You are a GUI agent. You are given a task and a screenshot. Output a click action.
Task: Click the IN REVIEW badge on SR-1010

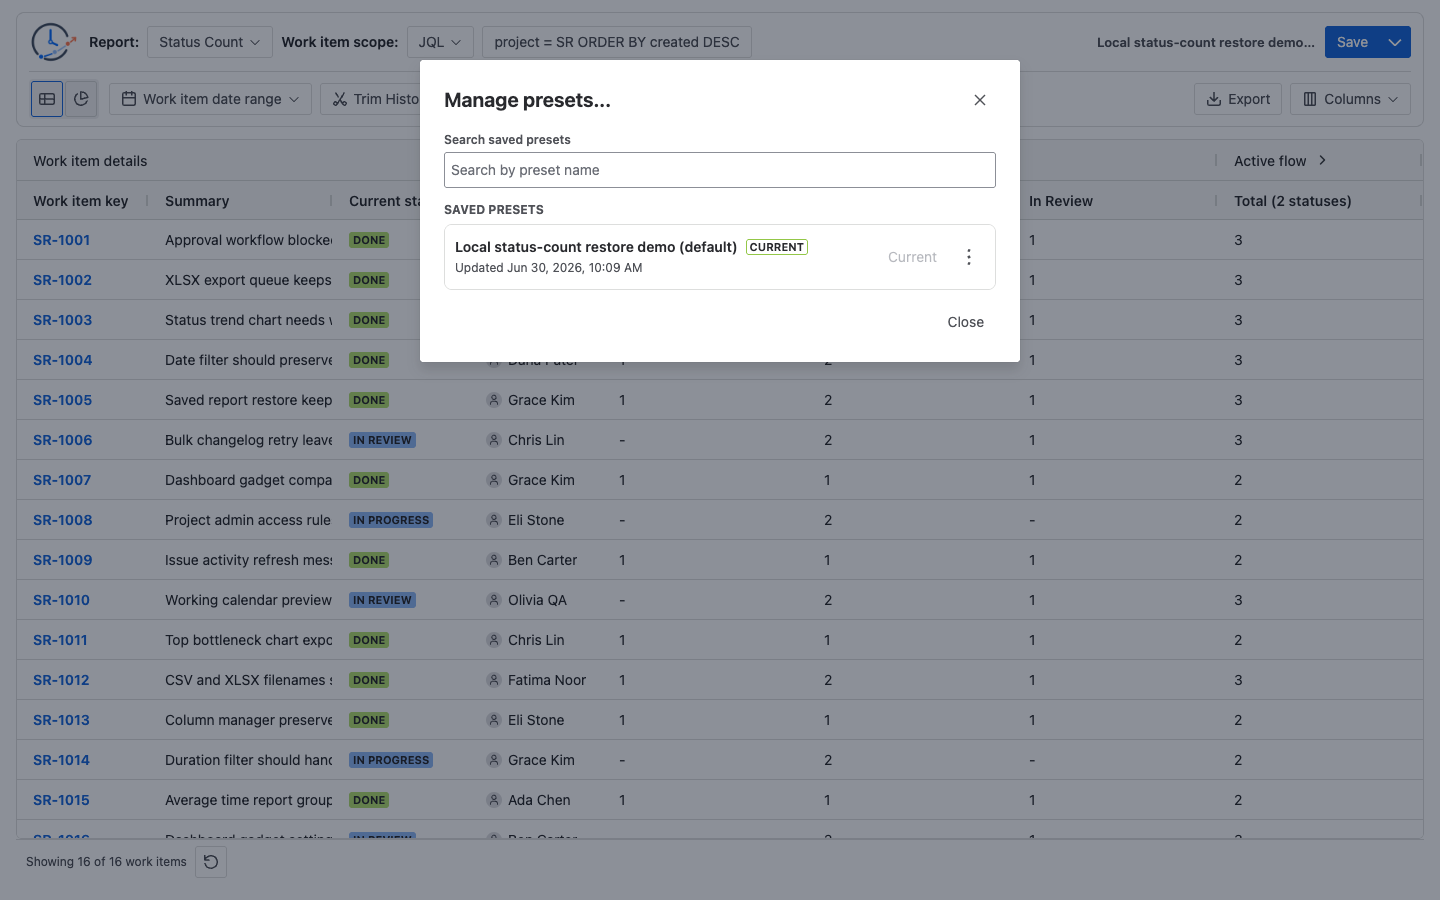pos(382,600)
